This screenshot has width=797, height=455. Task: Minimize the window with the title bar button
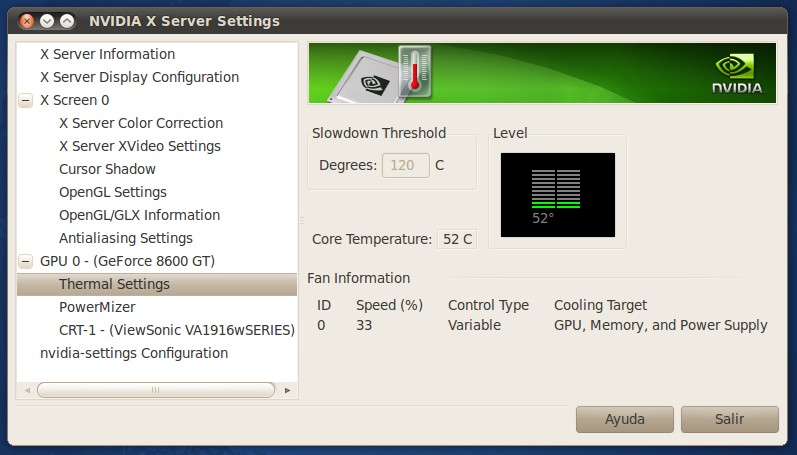pos(47,21)
